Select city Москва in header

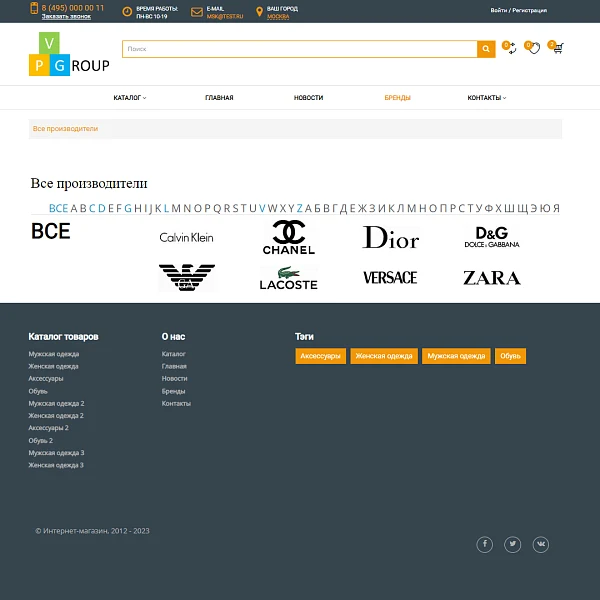click(278, 16)
